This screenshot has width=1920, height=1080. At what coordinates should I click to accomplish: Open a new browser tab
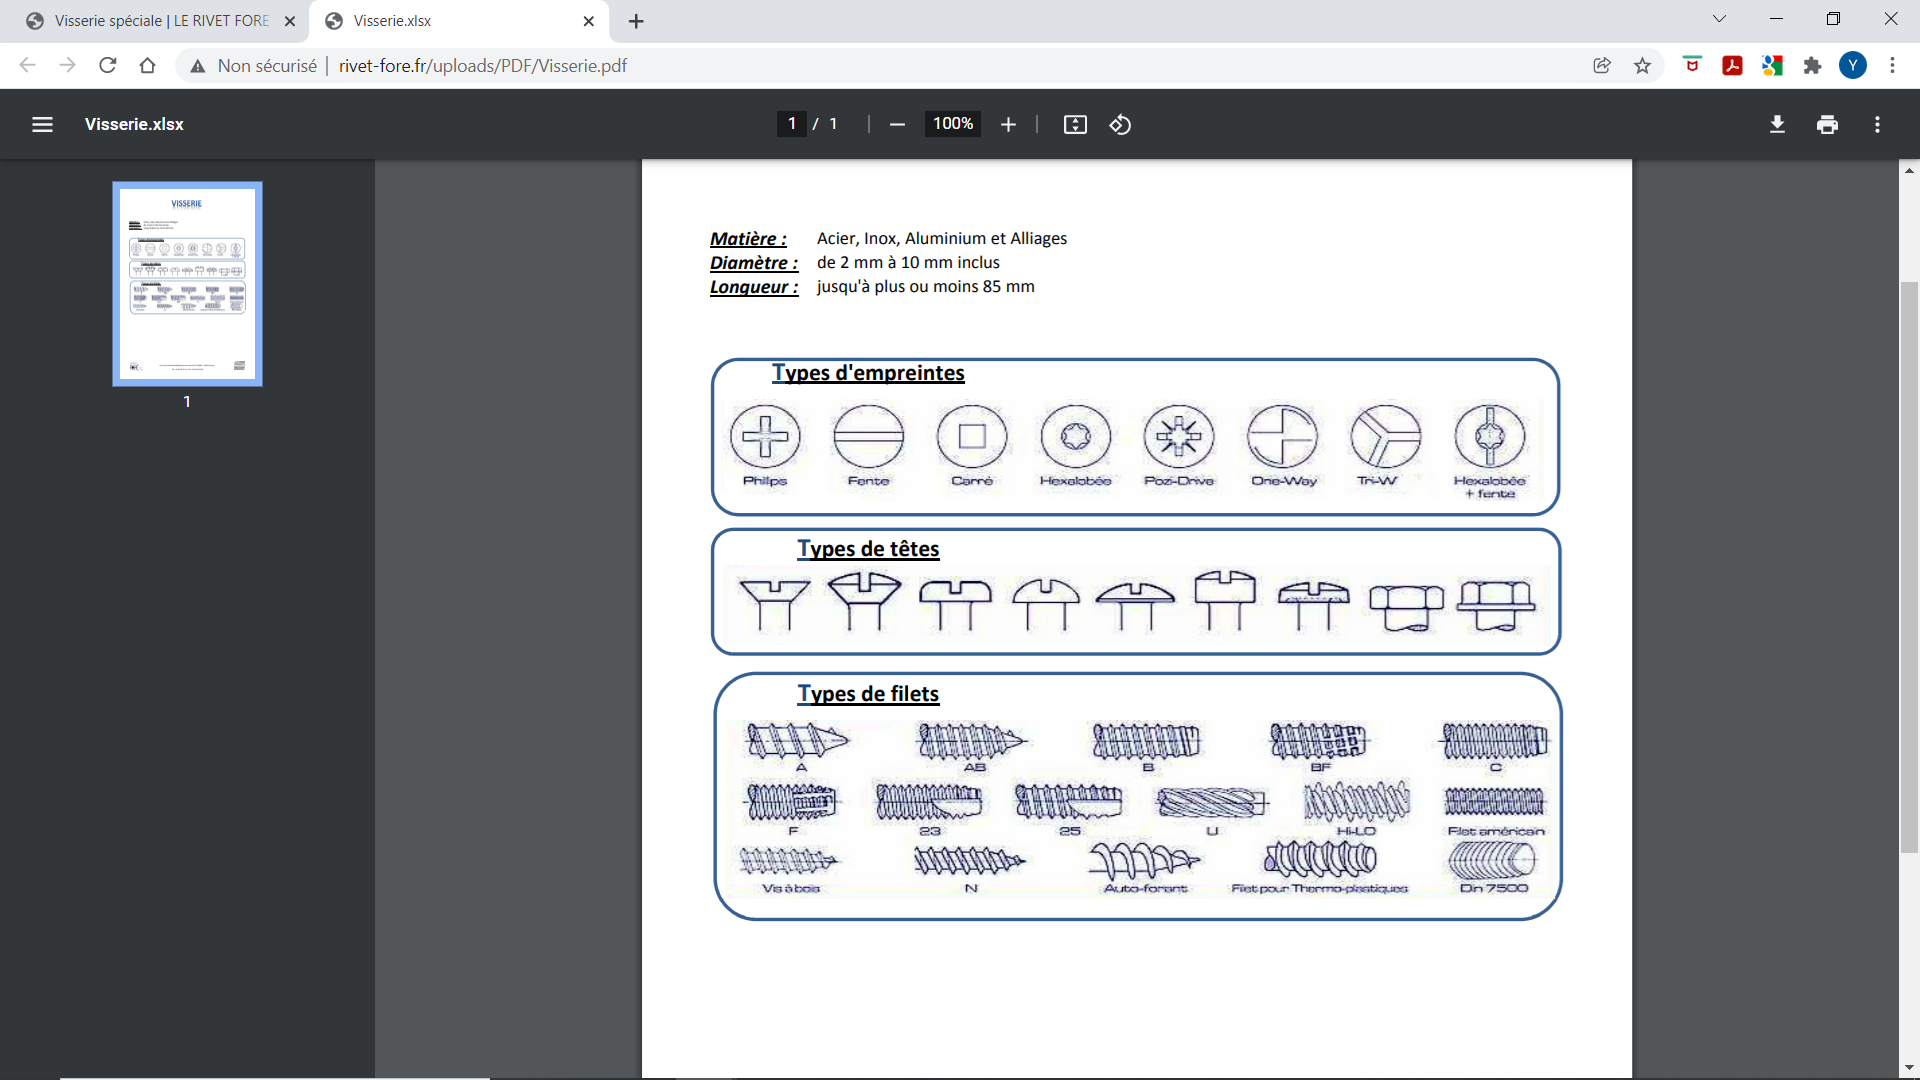pyautogui.click(x=636, y=21)
